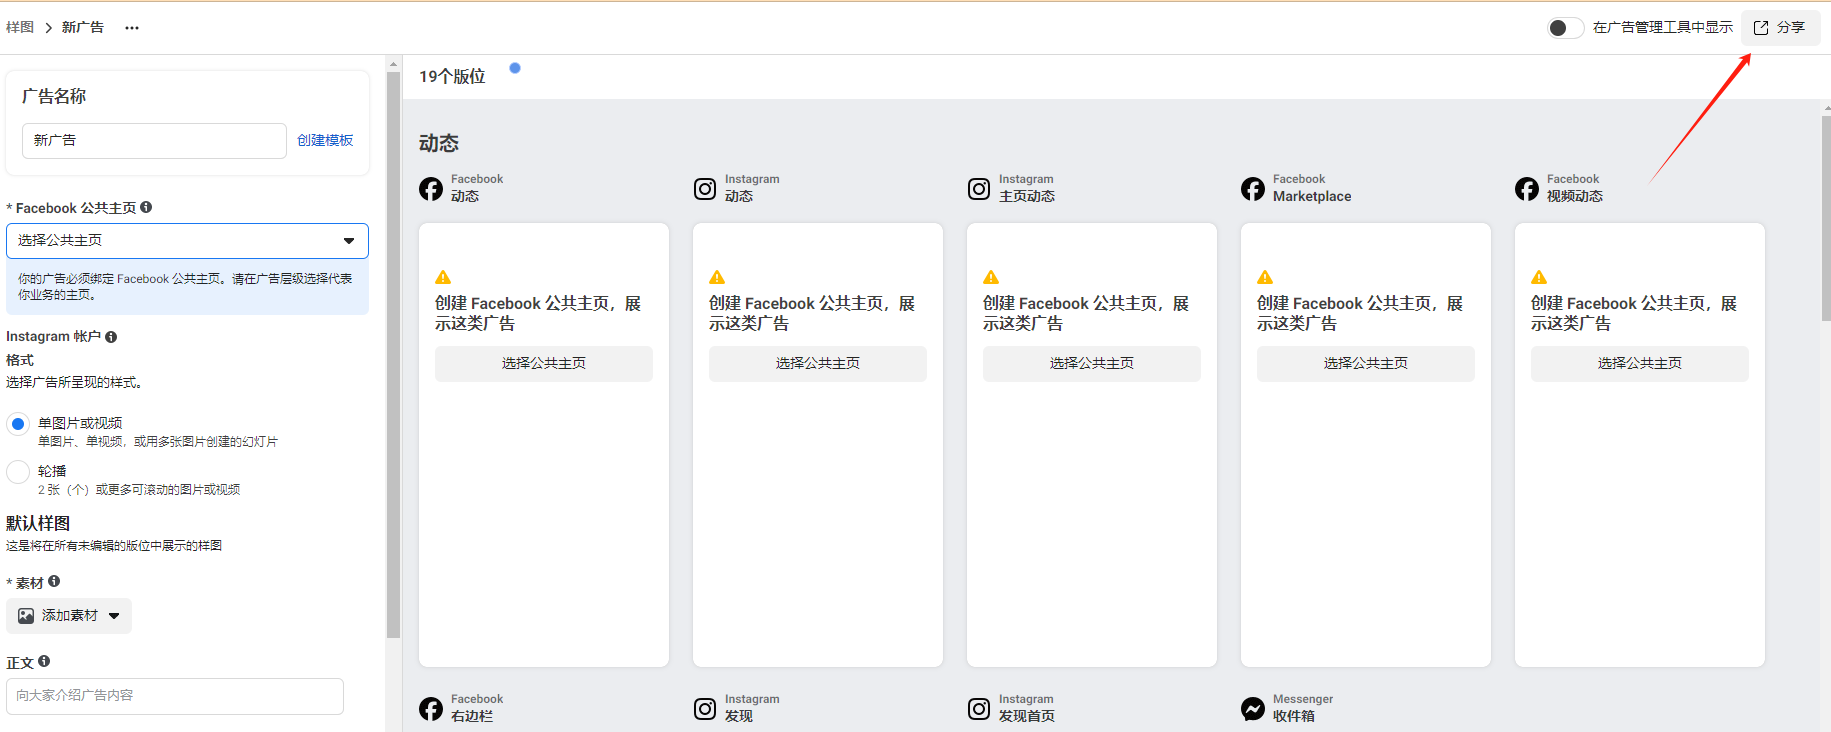Click the 19个版位 label
Screen dimensions: 1831x732
pos(452,77)
